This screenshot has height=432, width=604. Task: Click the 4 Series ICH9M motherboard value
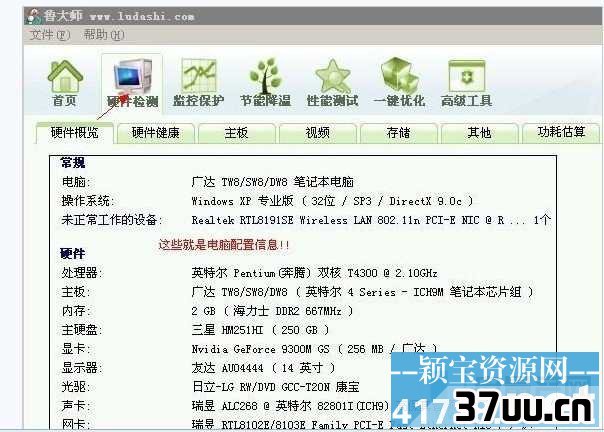[362, 292]
